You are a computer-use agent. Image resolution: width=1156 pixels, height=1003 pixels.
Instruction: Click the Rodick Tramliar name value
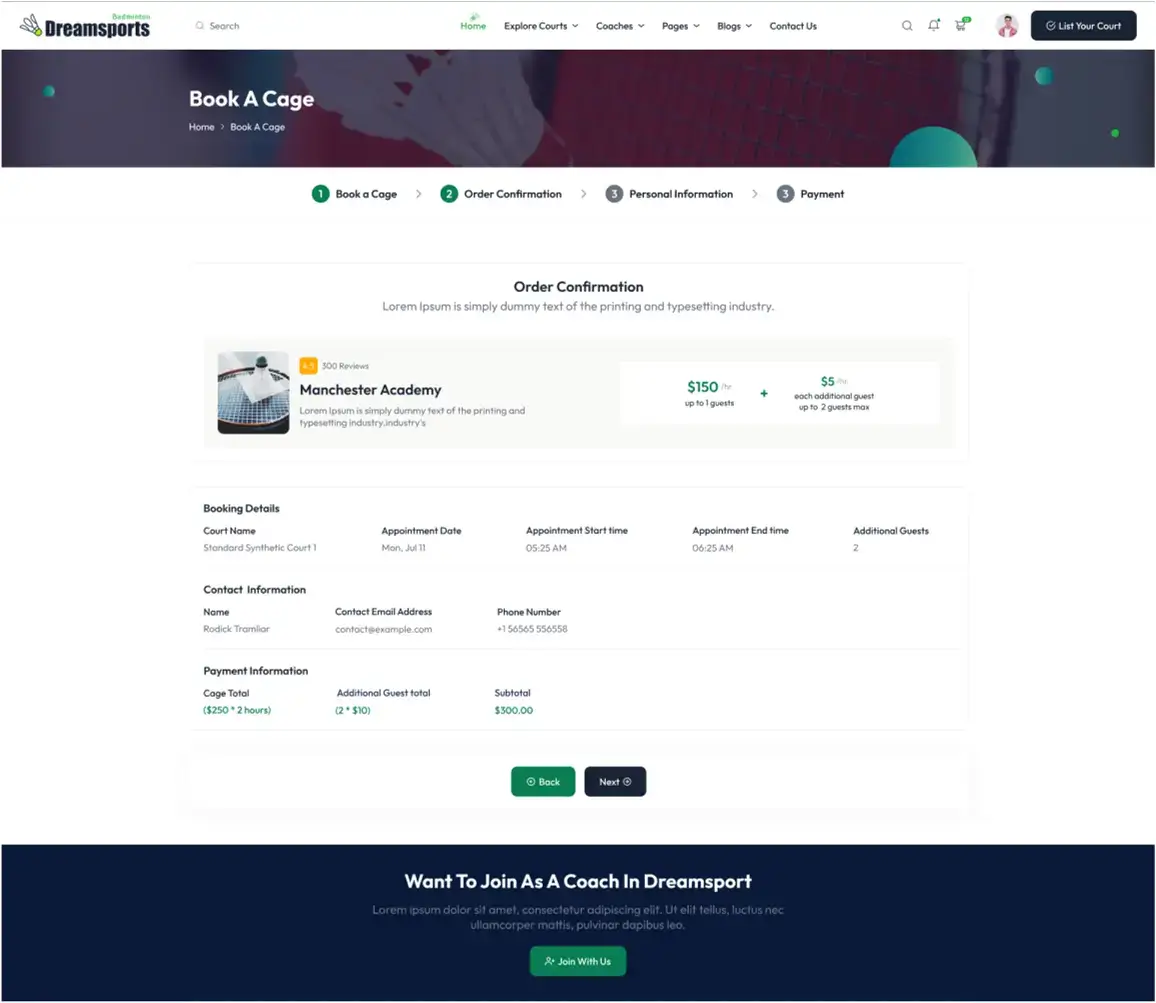[x=237, y=629]
